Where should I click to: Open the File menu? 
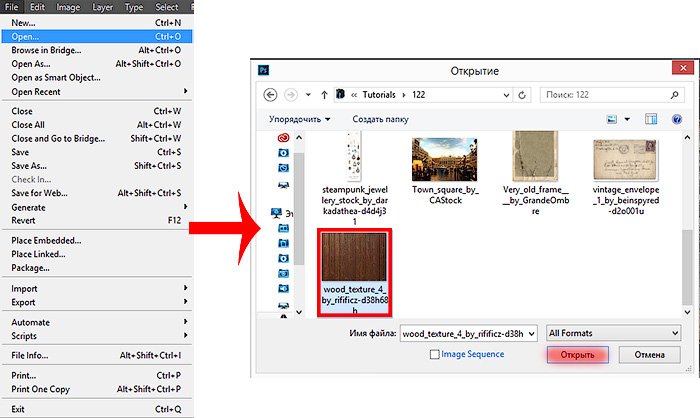[x=11, y=7]
